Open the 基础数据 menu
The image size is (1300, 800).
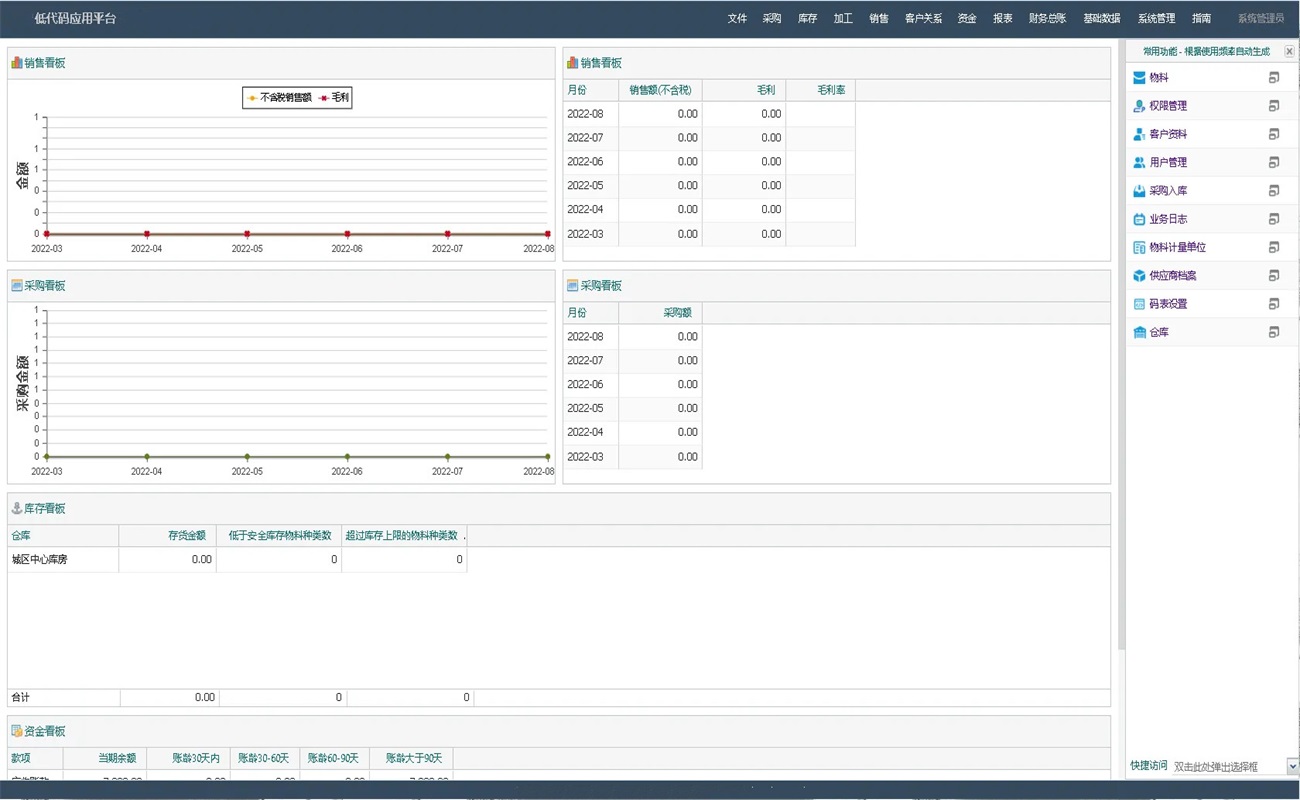tap(1101, 19)
